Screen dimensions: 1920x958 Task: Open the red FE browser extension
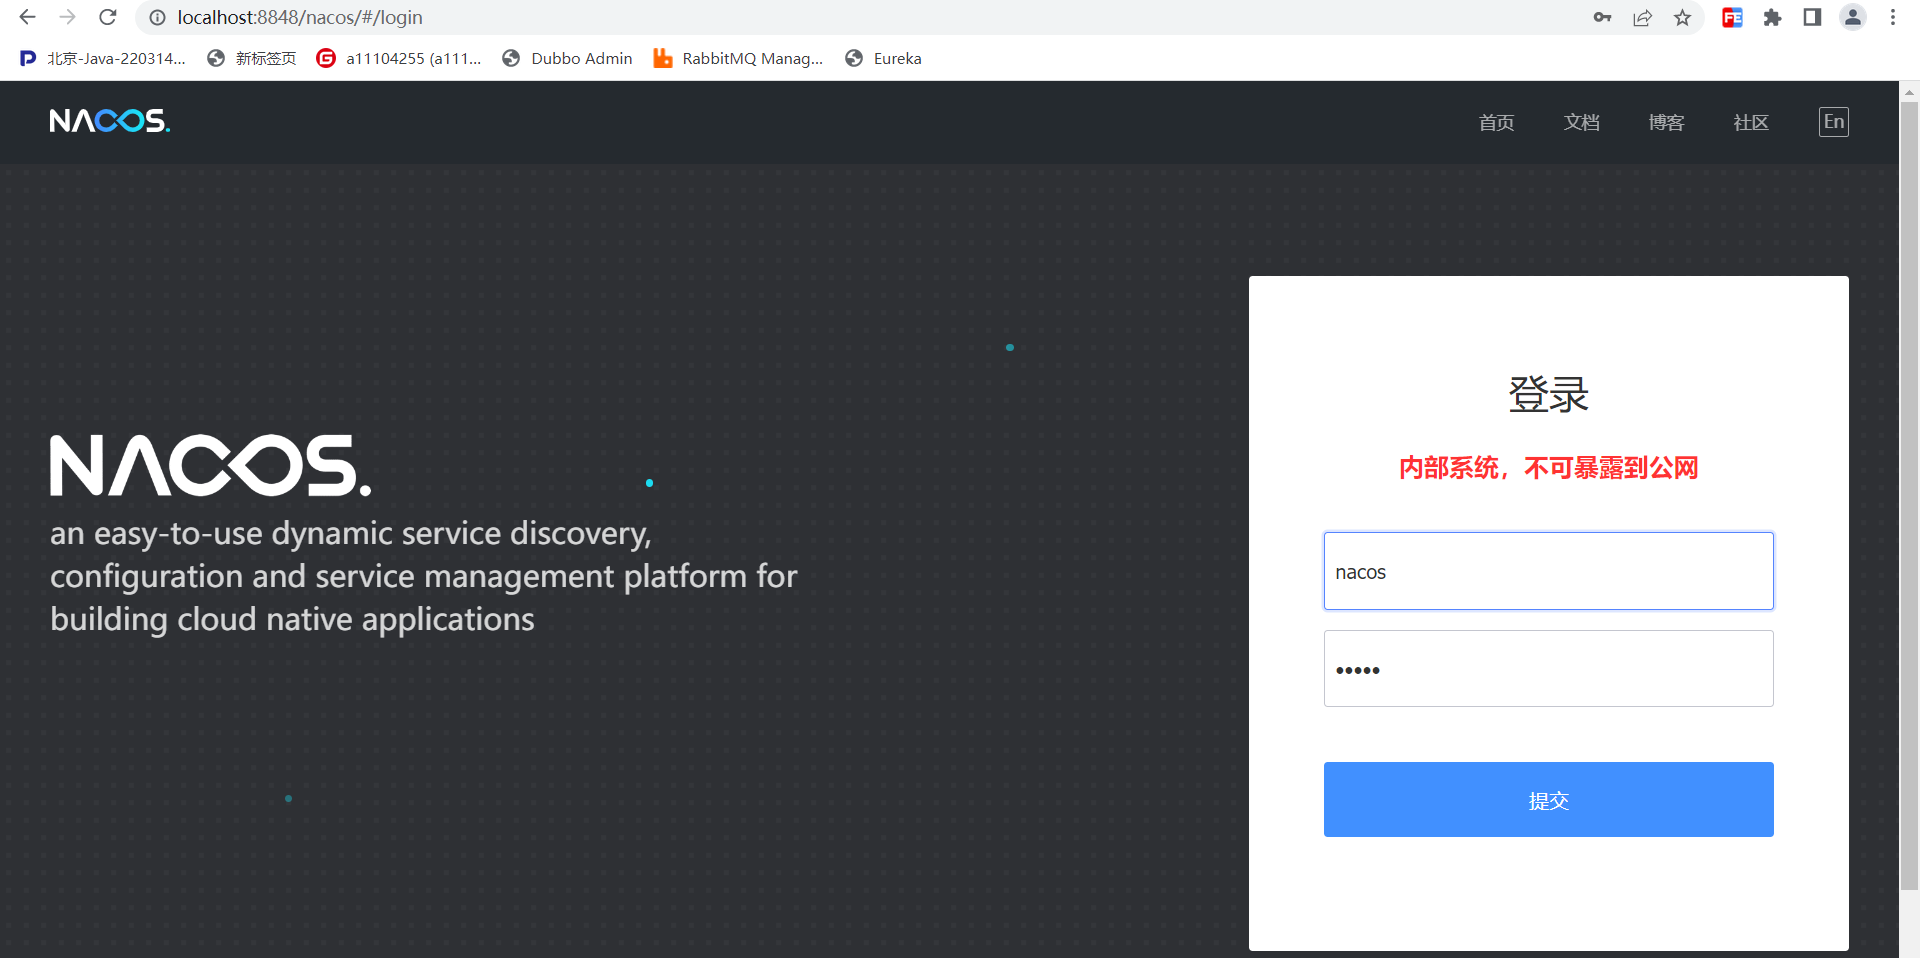1732,18
